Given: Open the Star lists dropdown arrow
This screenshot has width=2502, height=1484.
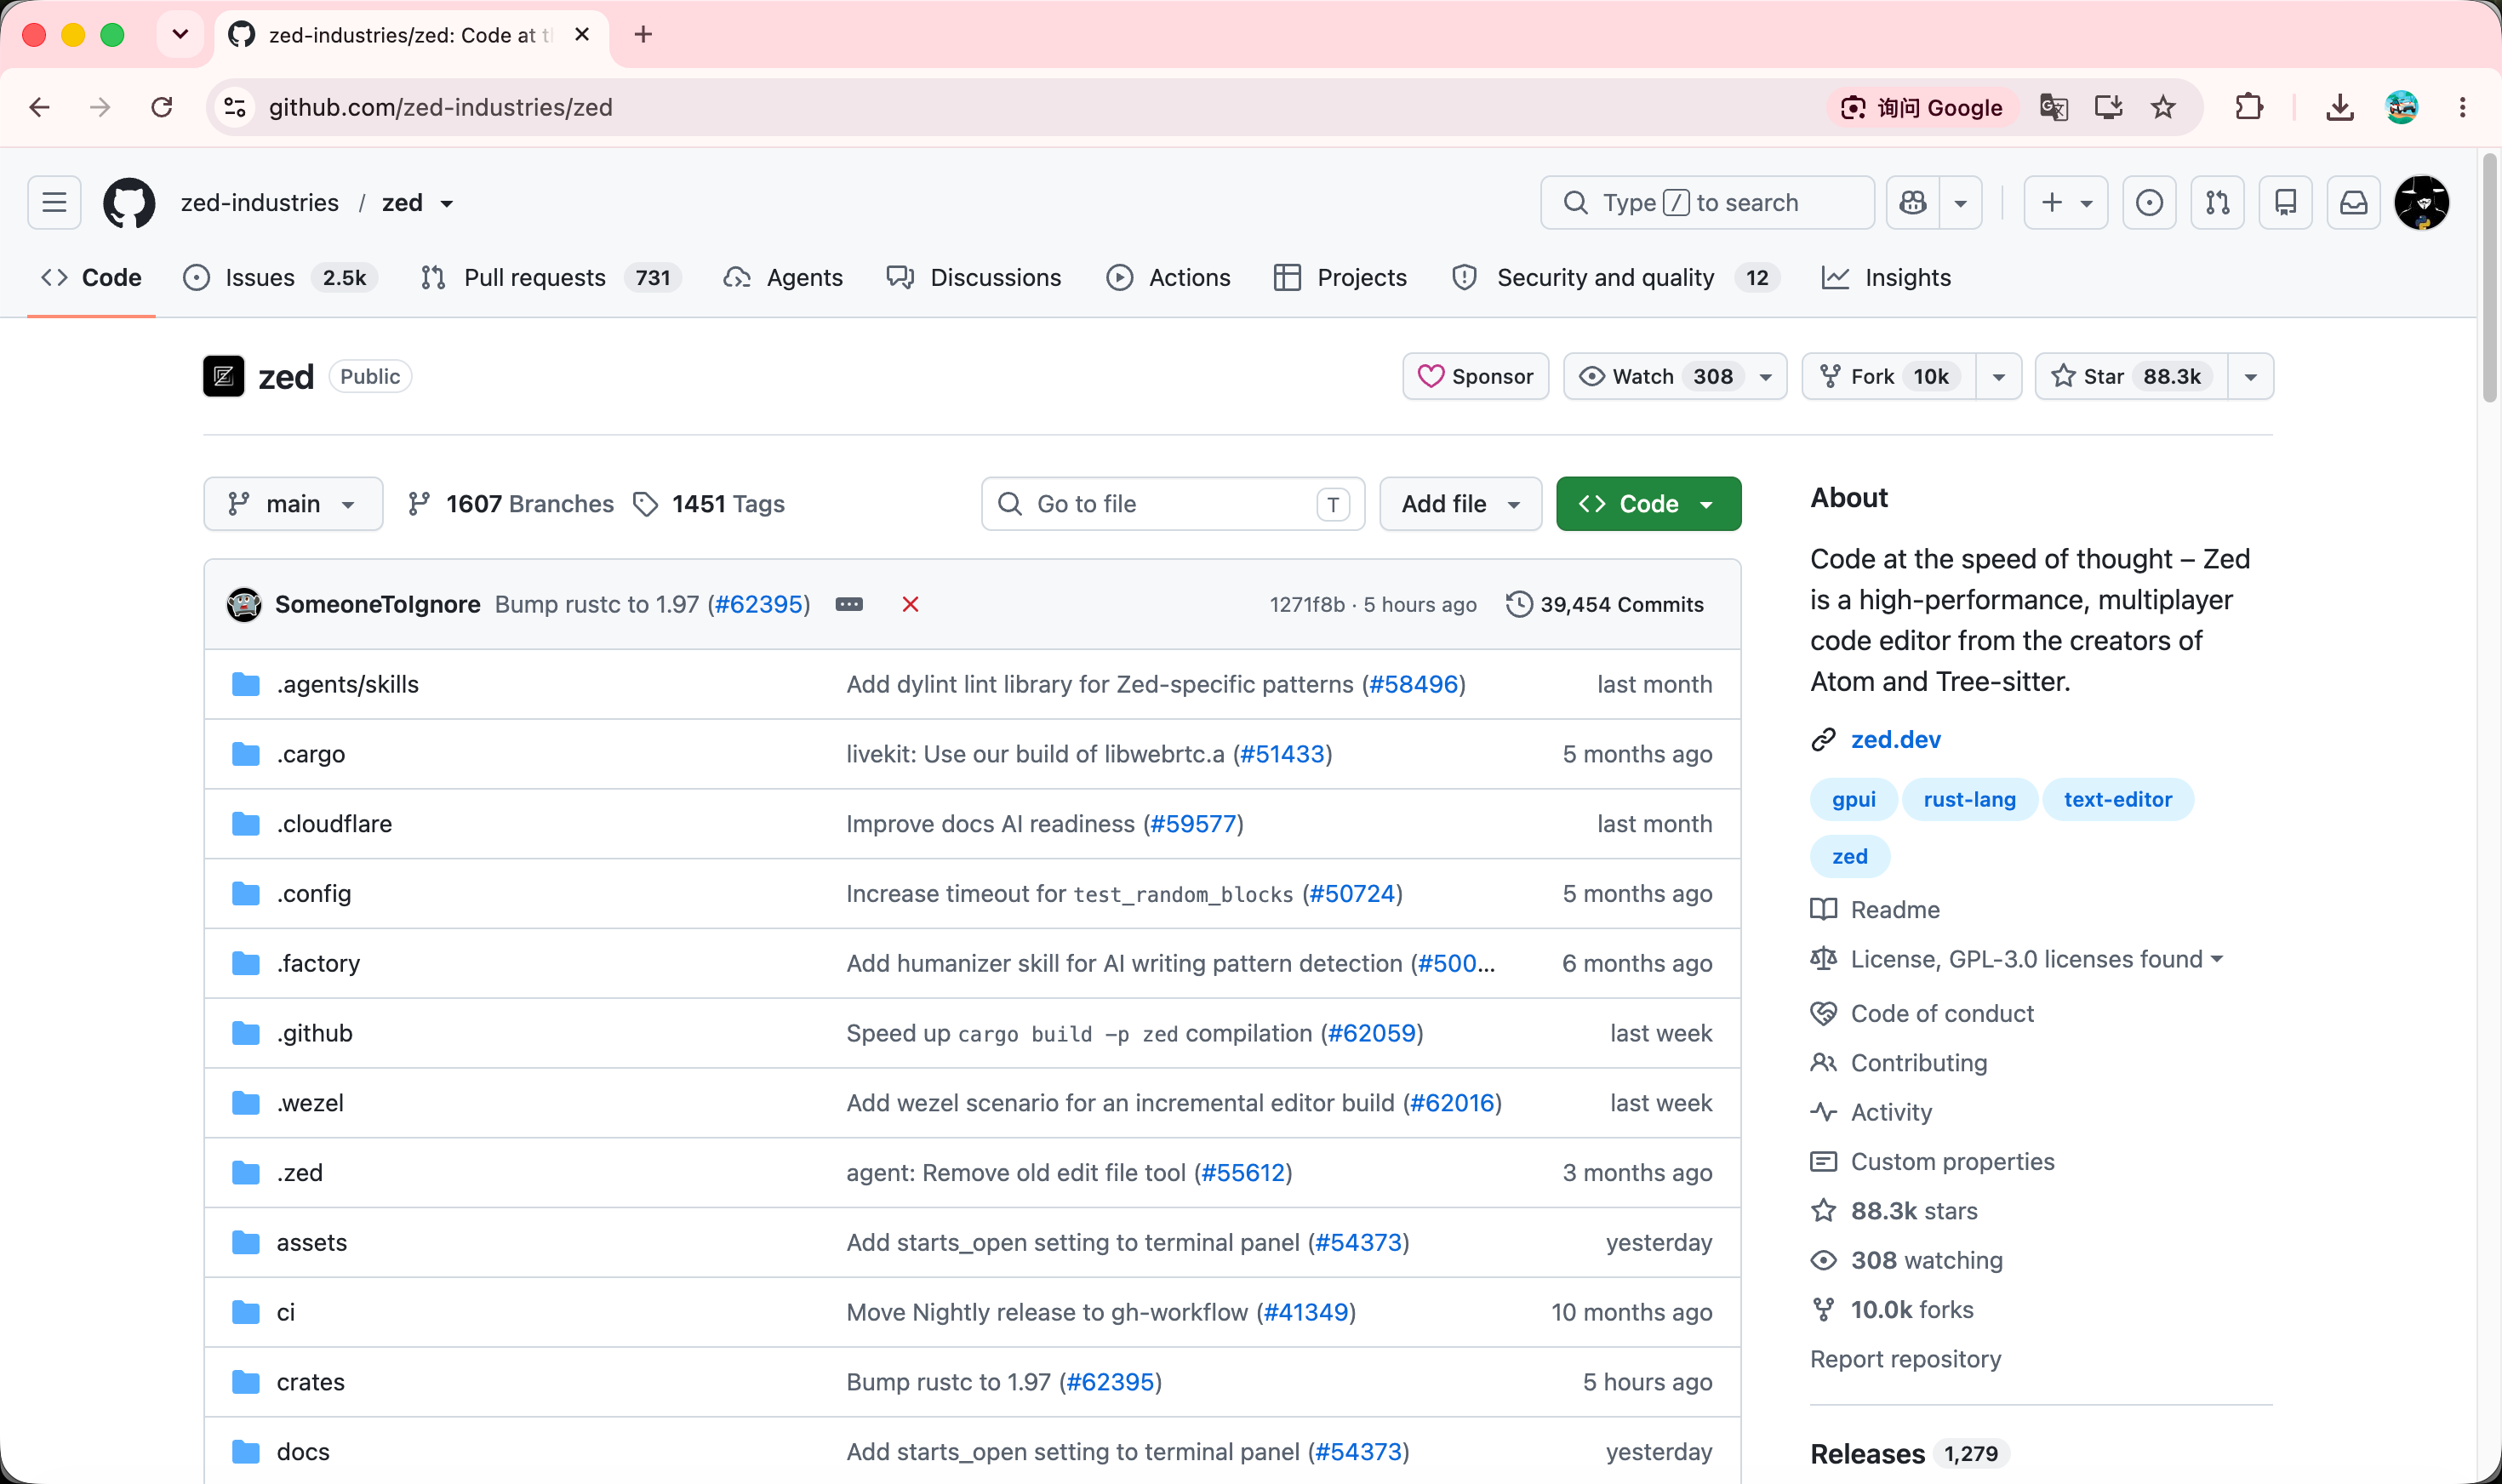Looking at the screenshot, I should (x=2250, y=377).
